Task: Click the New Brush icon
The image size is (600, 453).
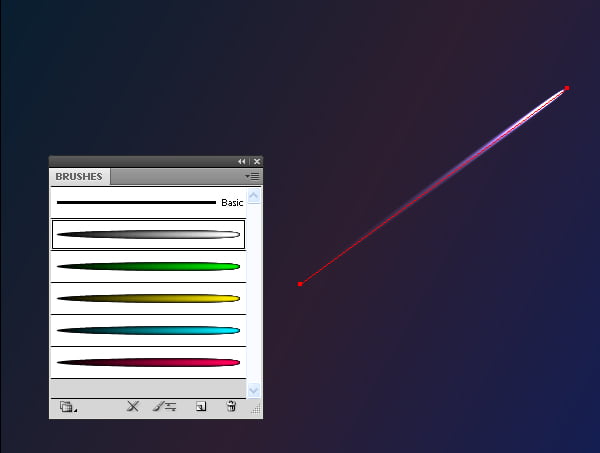Action: [x=201, y=406]
